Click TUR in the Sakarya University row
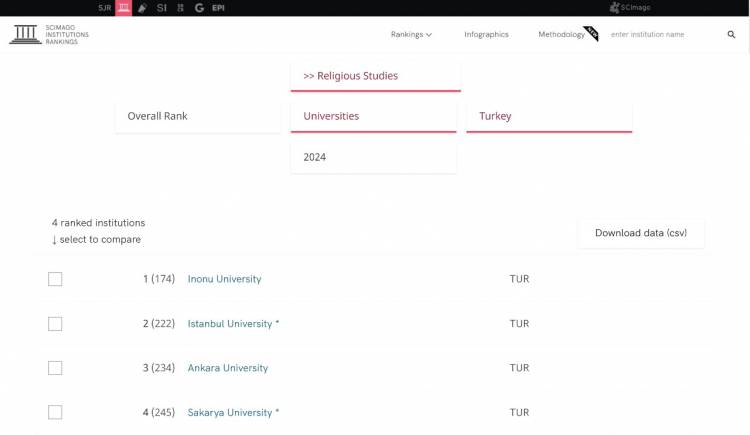Image resolution: width=750 pixels, height=435 pixels. [519, 413]
